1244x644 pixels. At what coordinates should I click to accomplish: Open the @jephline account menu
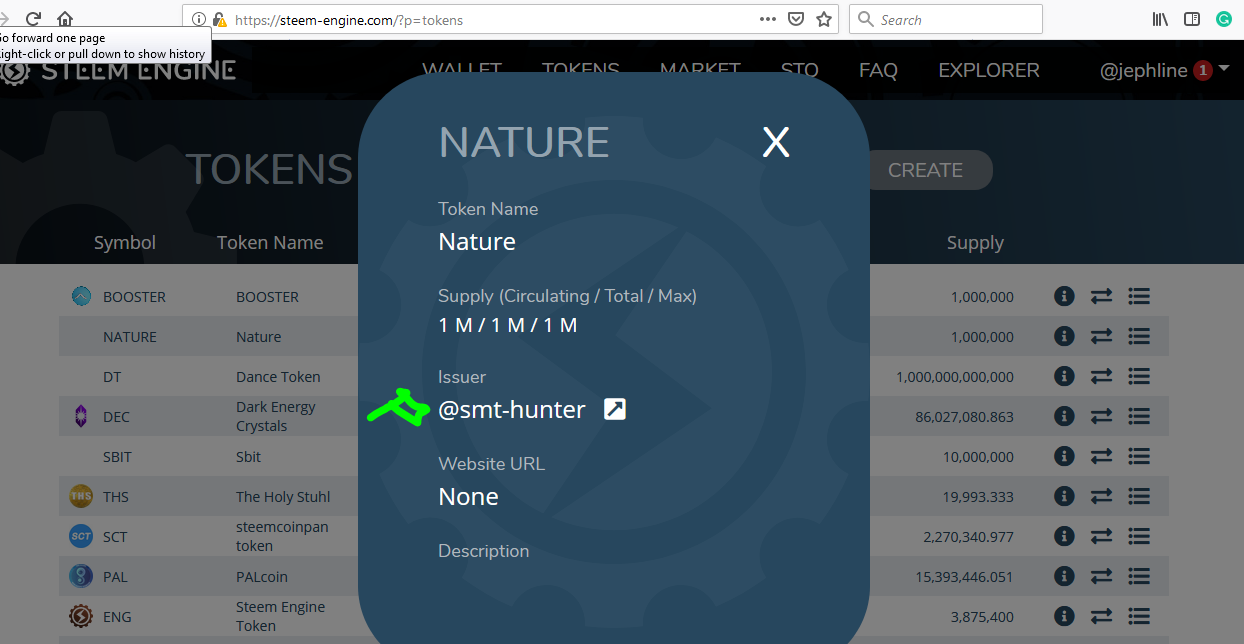pos(1144,71)
